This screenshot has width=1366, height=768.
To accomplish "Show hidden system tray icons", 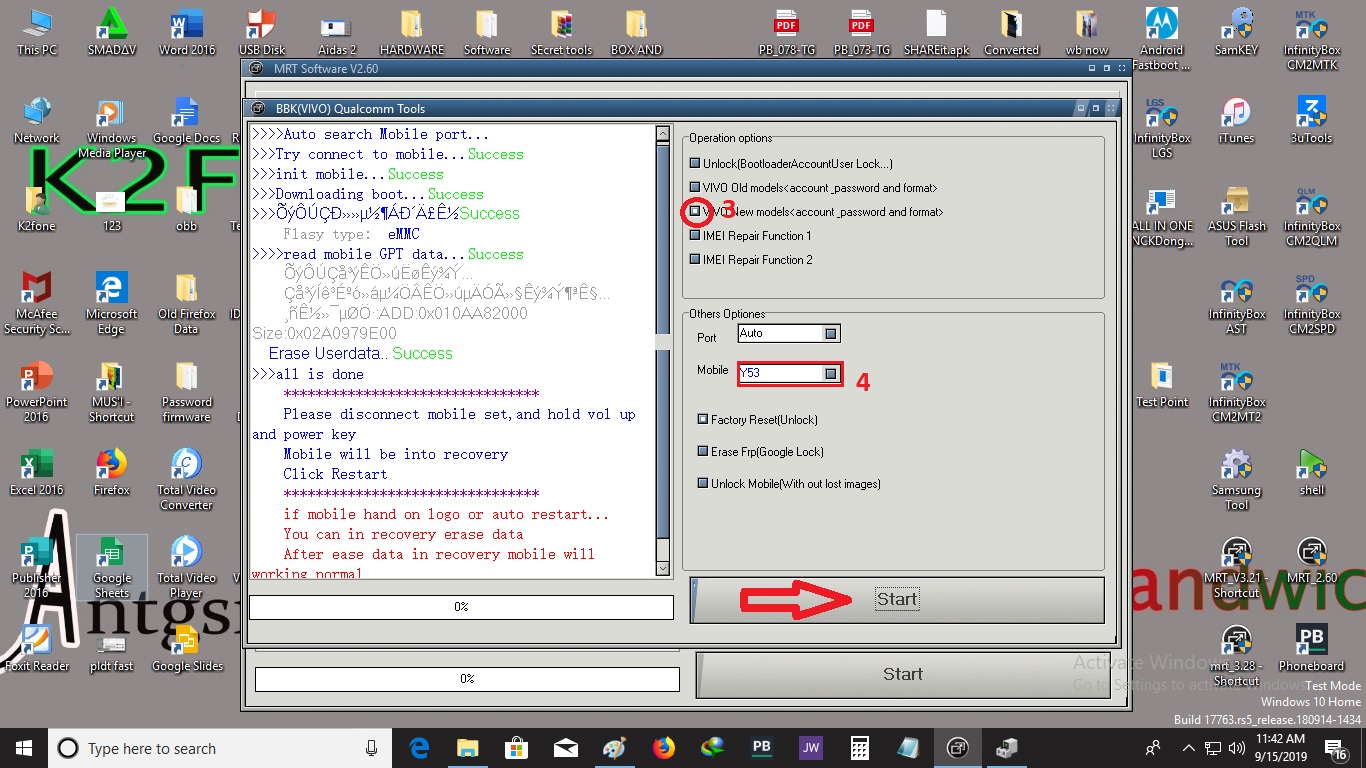I will [1188, 748].
